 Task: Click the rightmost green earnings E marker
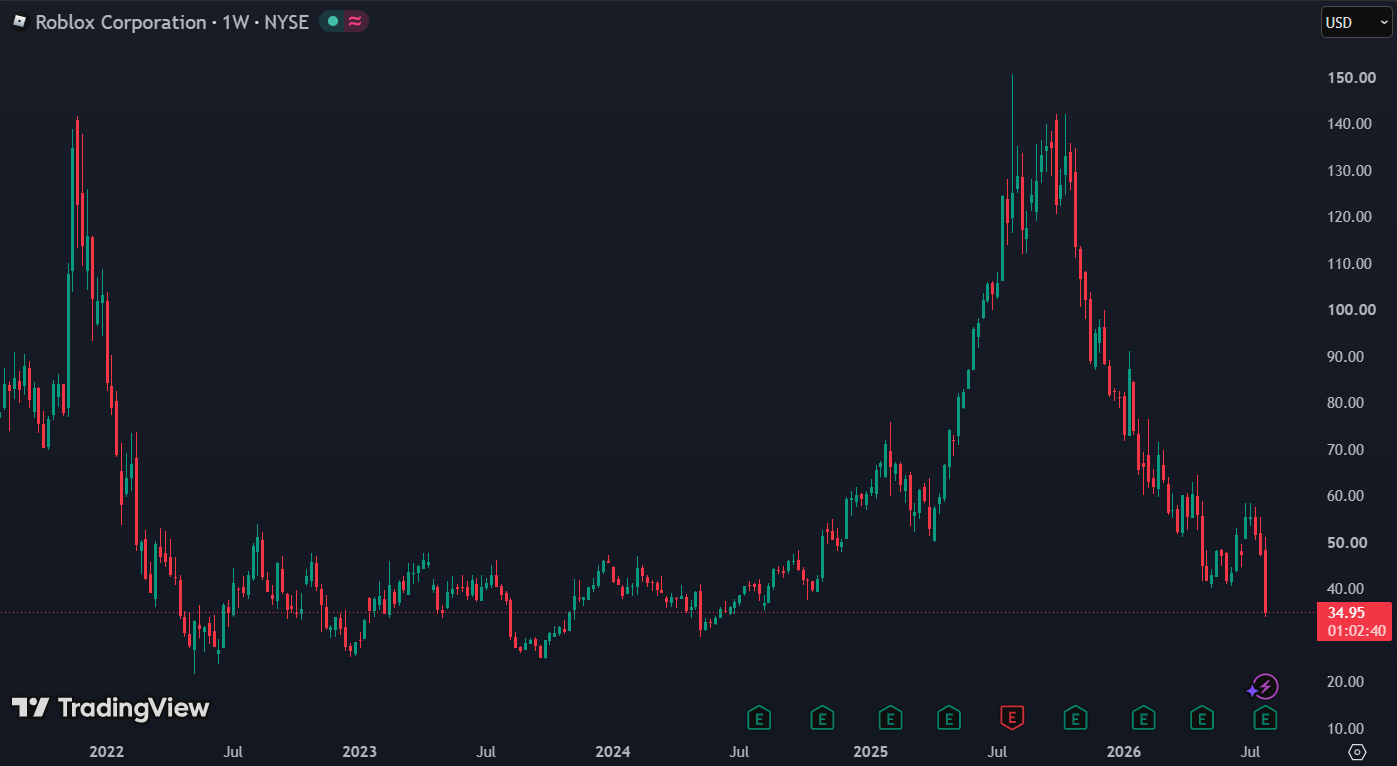pos(1266,717)
